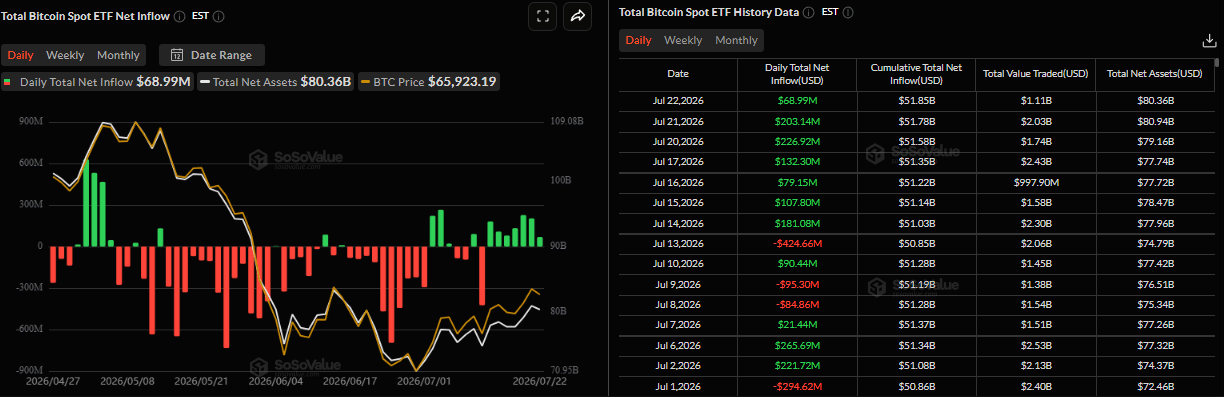Click the $68.99M inflow value in table

[797, 101]
